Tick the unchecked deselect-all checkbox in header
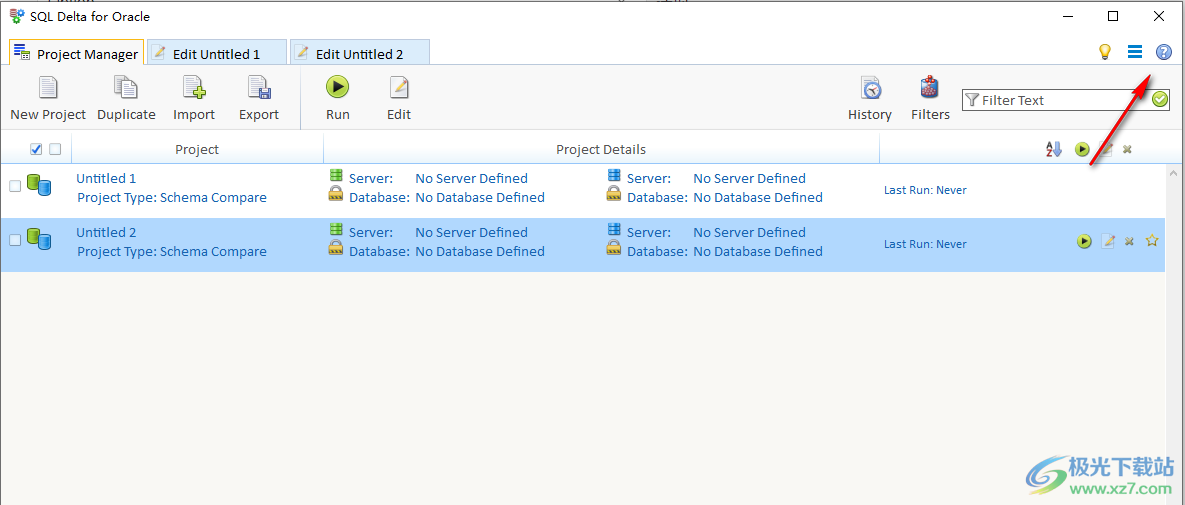This screenshot has height=505, width=1185. [x=55, y=149]
